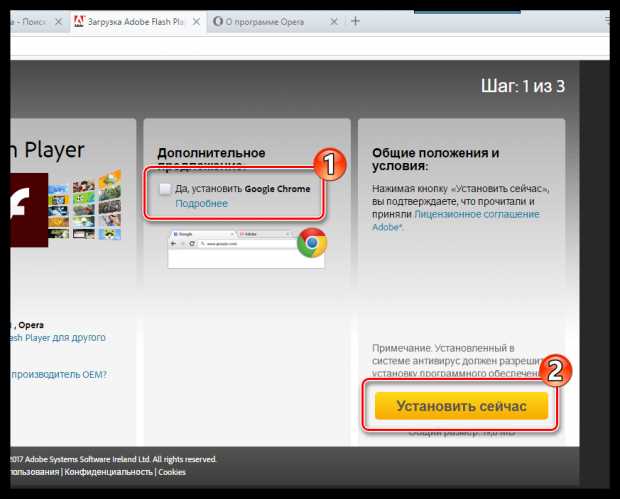Viewport: 620px width, 499px height.
Task: Click the Google Chrome logo image
Action: point(312,242)
